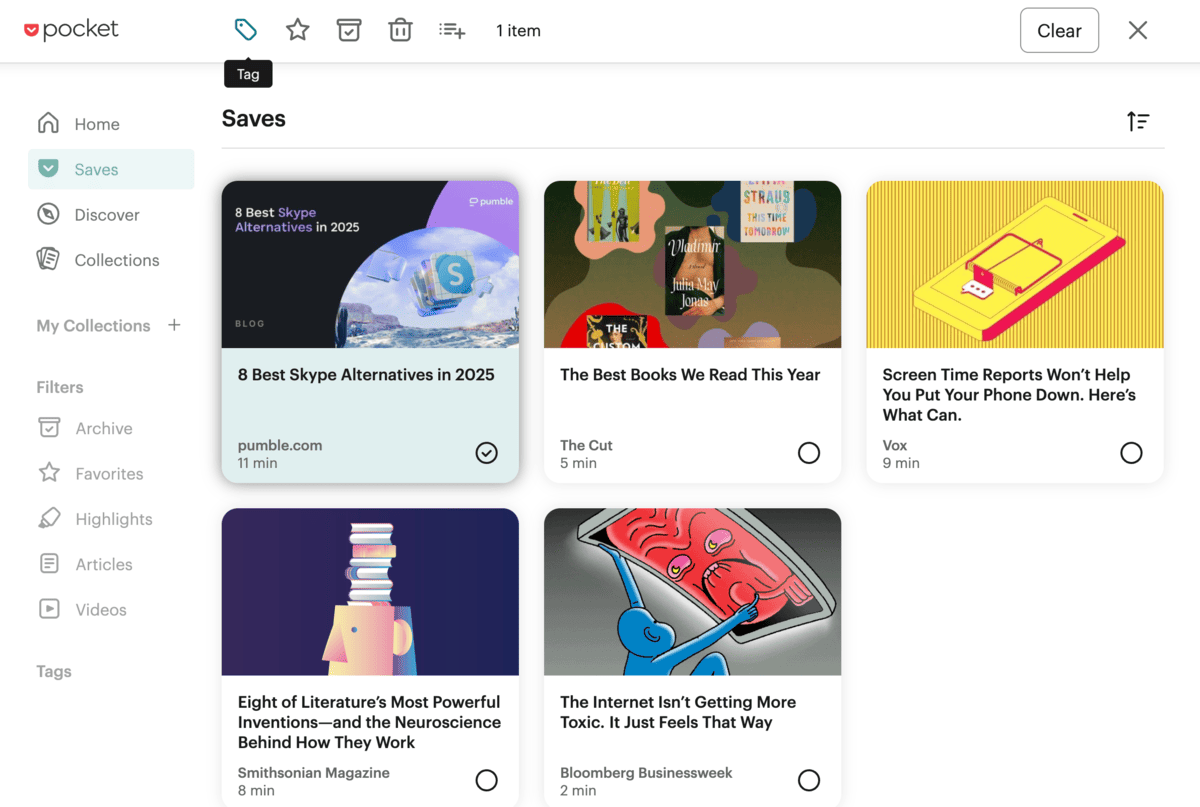Click The Cut publisher name
The image size is (1200, 807).
coord(586,445)
